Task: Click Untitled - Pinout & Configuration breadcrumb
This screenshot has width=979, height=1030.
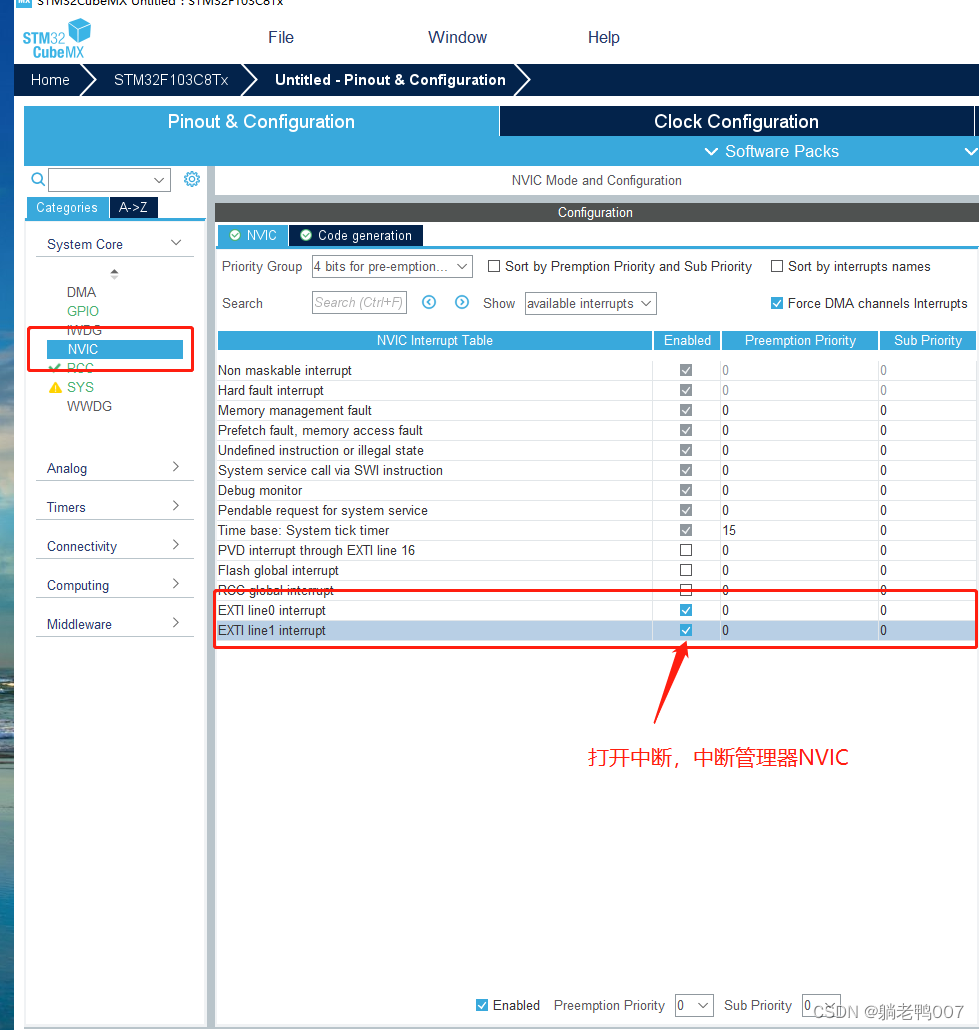Action: pos(390,79)
